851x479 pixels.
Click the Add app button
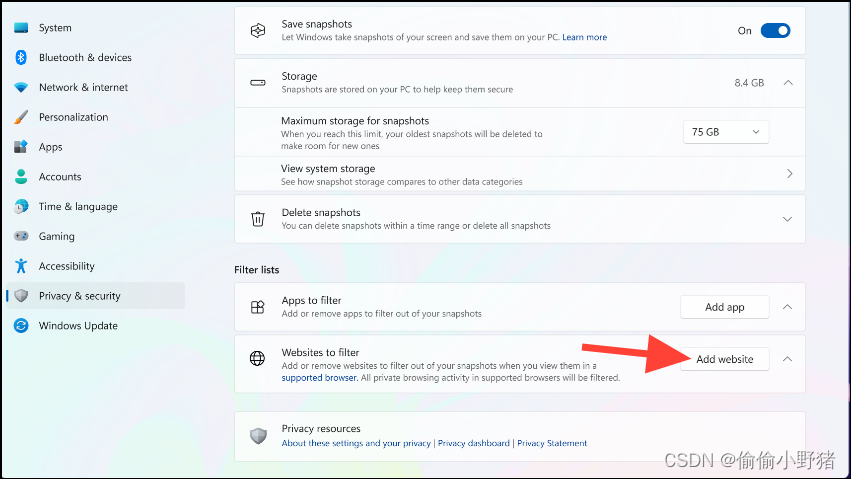(725, 307)
